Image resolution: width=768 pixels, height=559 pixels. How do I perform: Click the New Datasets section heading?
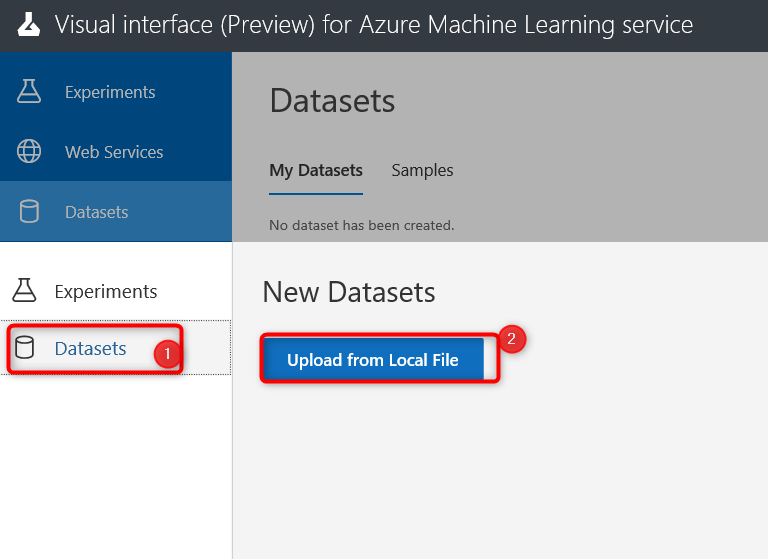click(x=349, y=292)
